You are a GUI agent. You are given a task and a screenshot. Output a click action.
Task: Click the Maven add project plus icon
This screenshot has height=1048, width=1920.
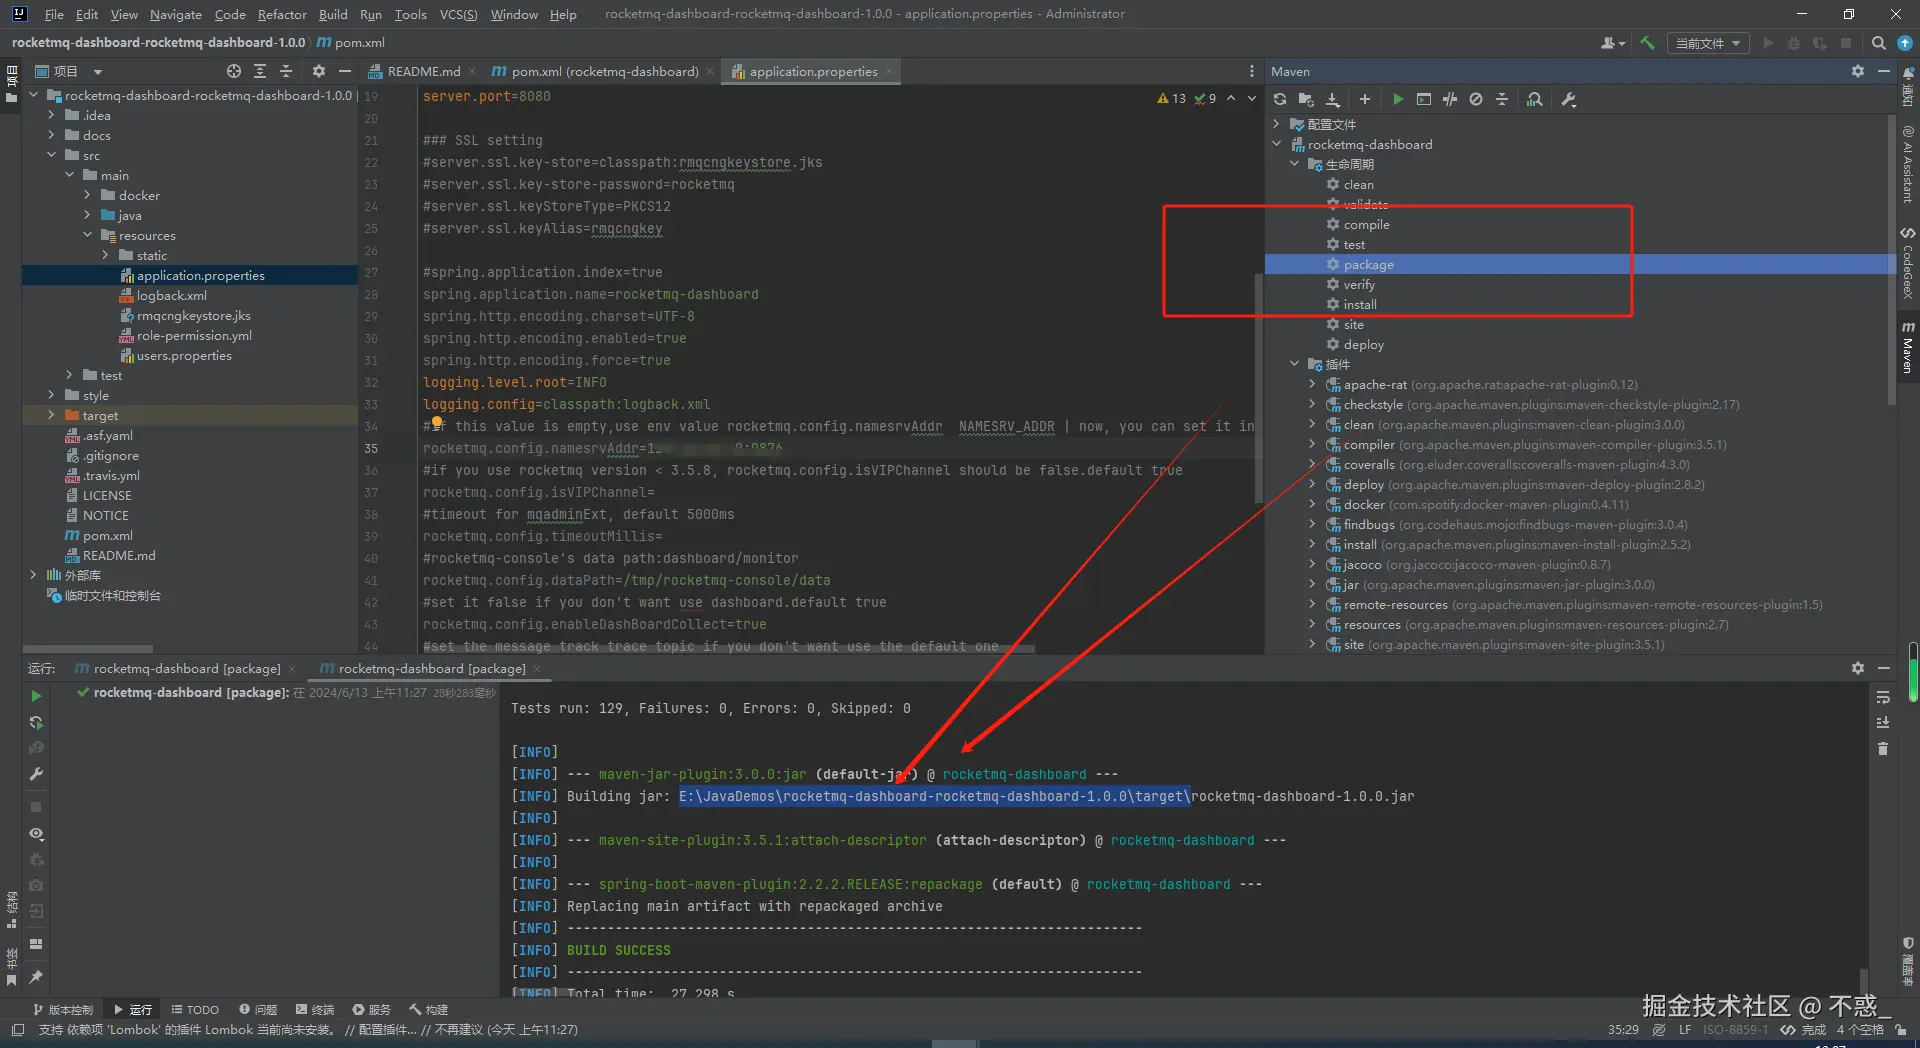coord(1365,99)
